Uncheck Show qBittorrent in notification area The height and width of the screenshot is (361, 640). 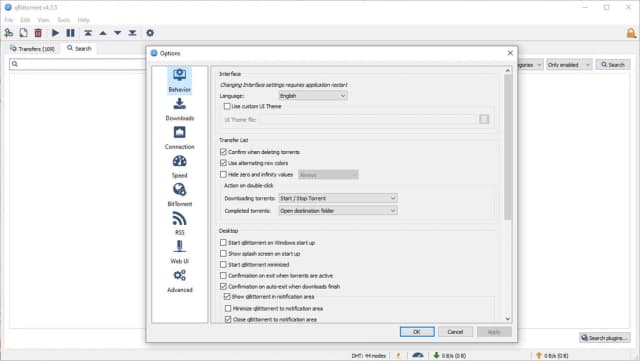point(227,296)
